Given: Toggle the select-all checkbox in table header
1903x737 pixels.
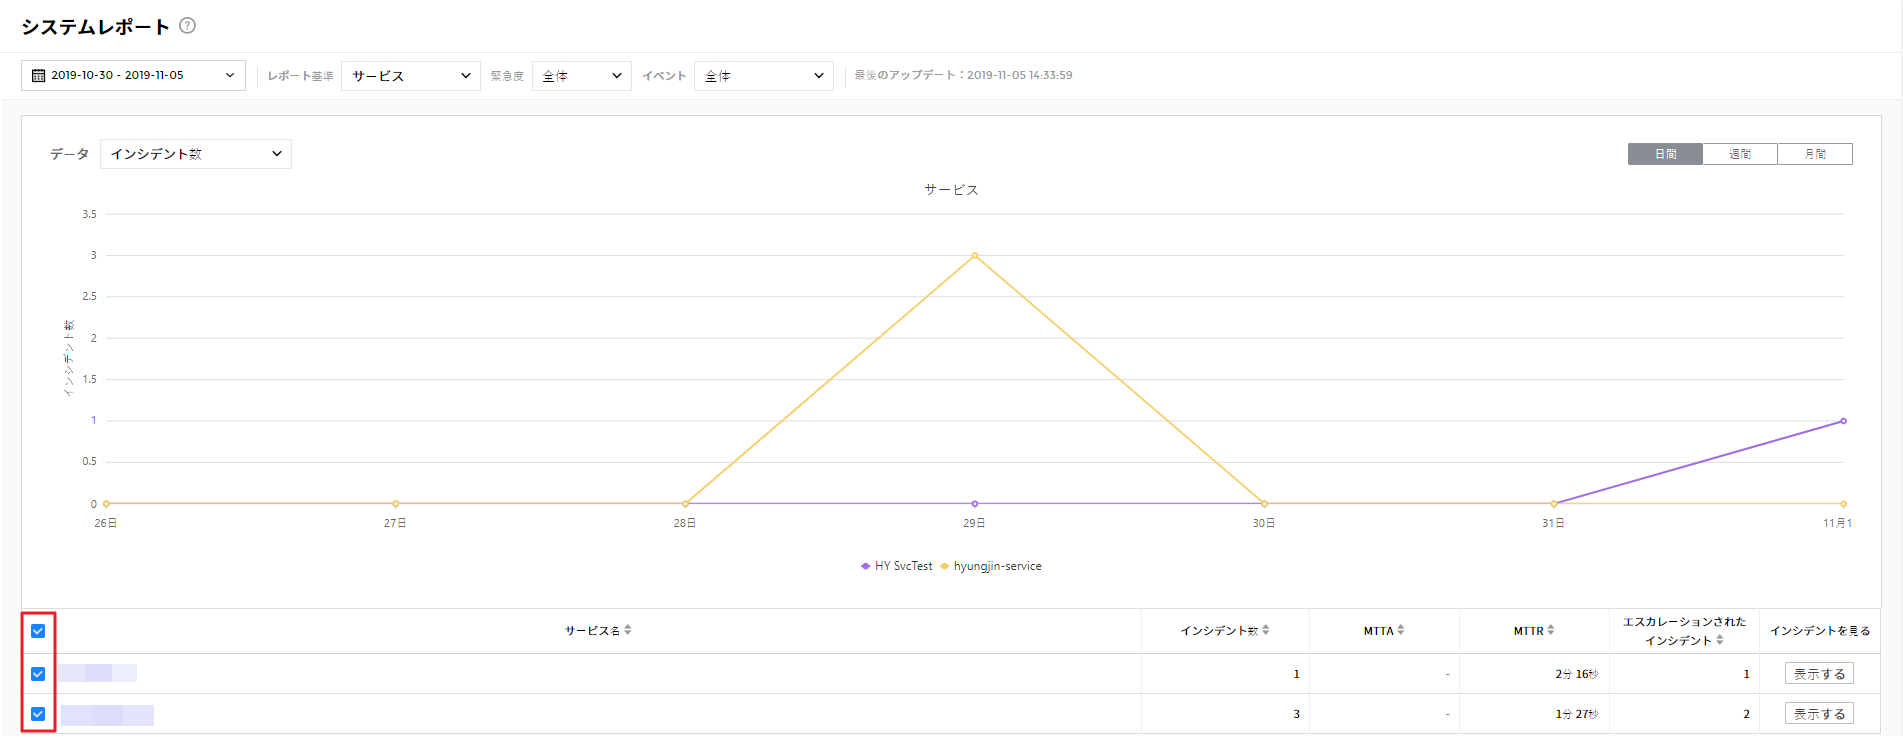Looking at the screenshot, I should 38,631.
